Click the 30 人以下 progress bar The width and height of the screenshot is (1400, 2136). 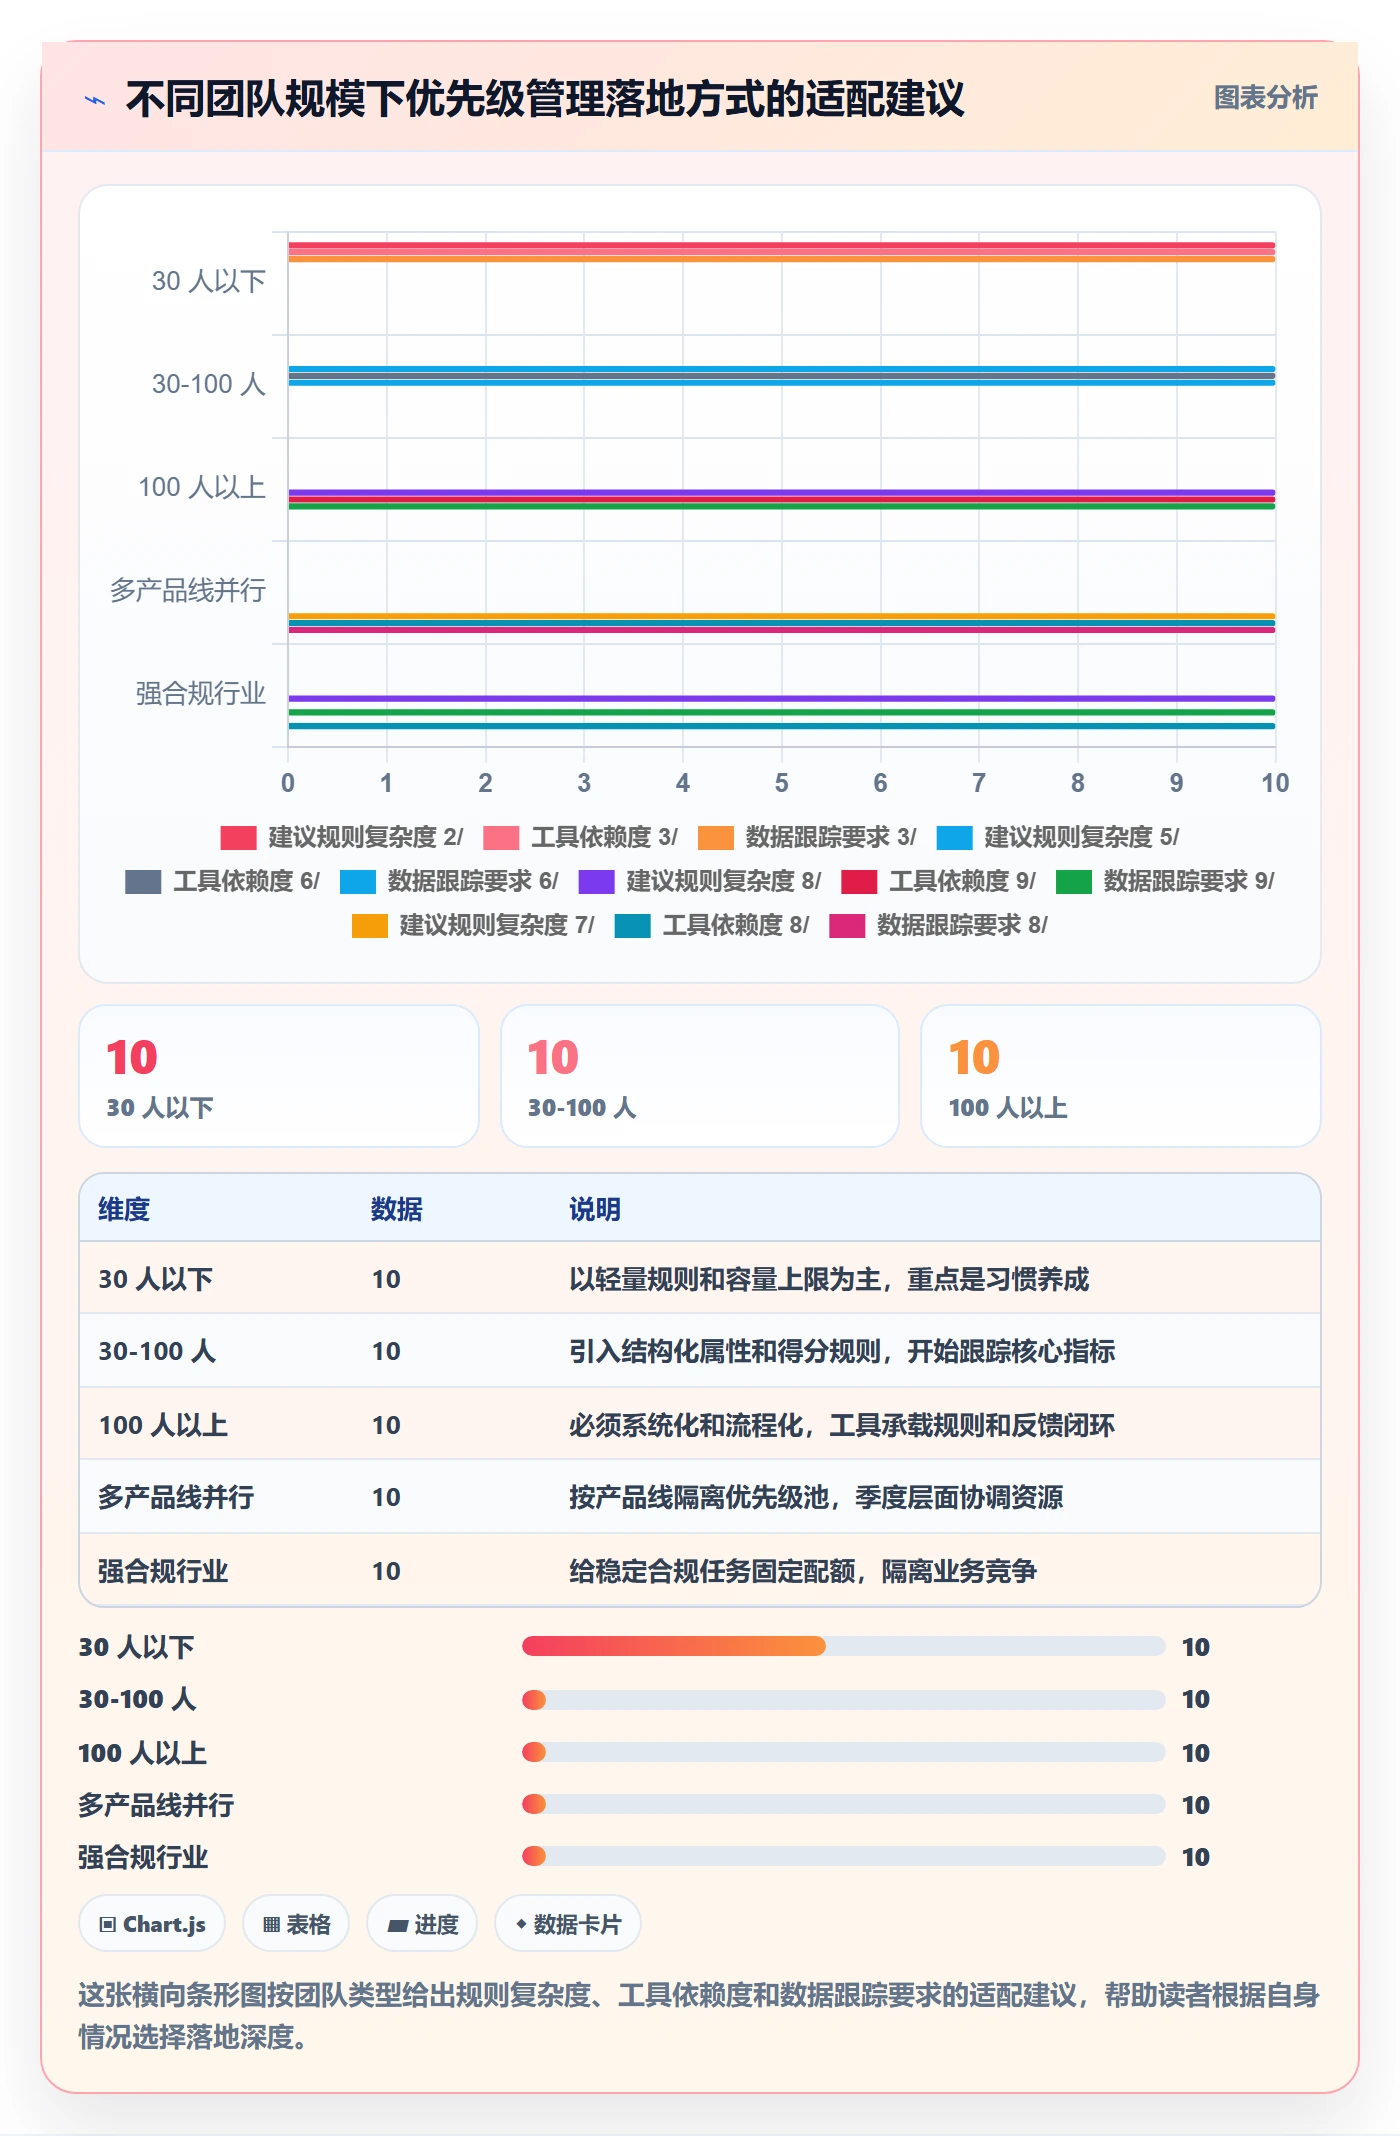[x=843, y=1646]
